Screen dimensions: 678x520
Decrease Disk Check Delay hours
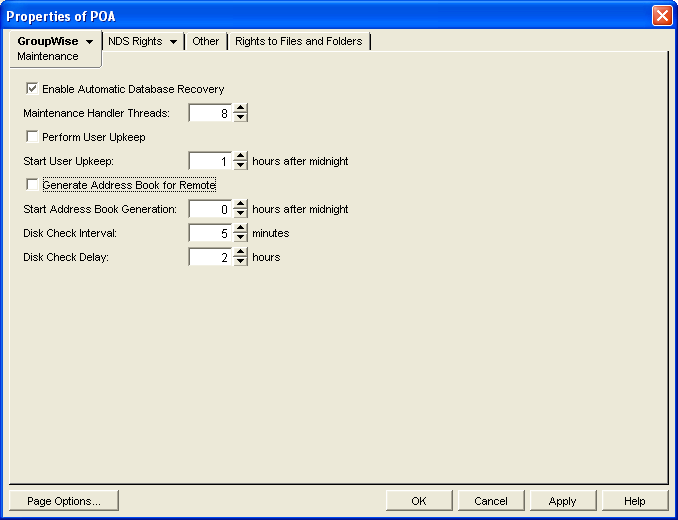(240, 262)
